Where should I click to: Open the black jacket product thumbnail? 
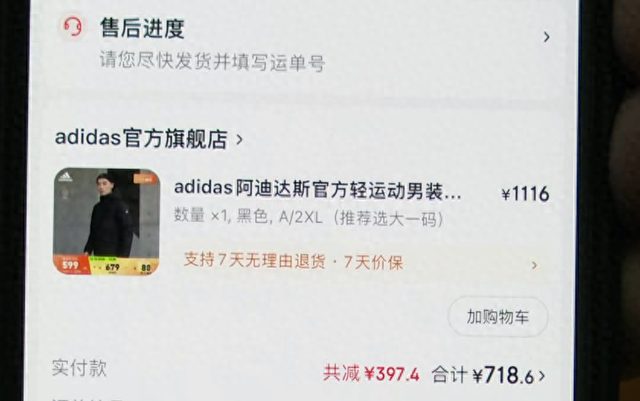point(107,221)
